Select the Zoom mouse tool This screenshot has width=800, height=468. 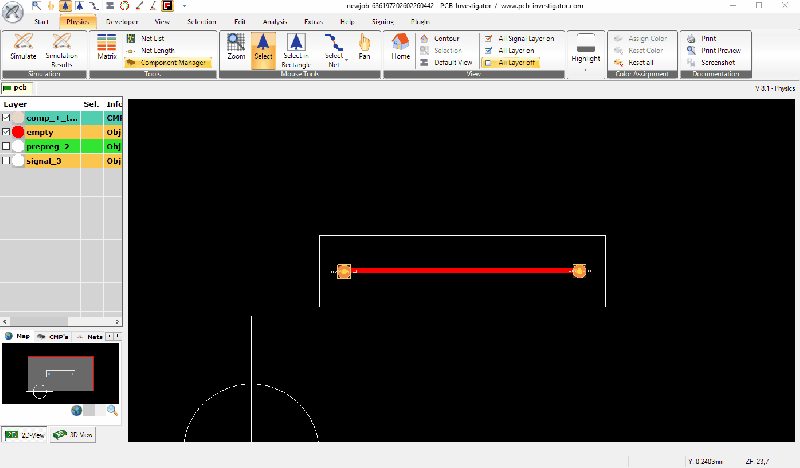(x=236, y=47)
